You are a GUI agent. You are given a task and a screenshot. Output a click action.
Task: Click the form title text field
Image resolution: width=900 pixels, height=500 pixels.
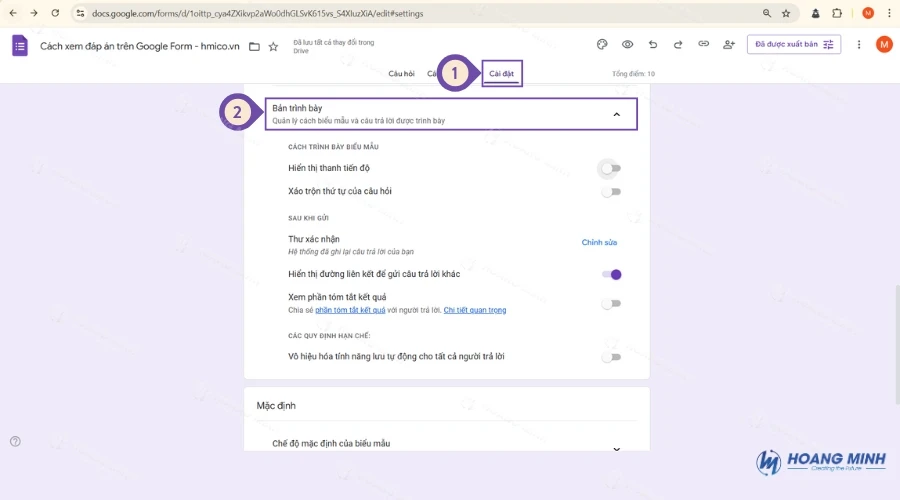(139, 46)
